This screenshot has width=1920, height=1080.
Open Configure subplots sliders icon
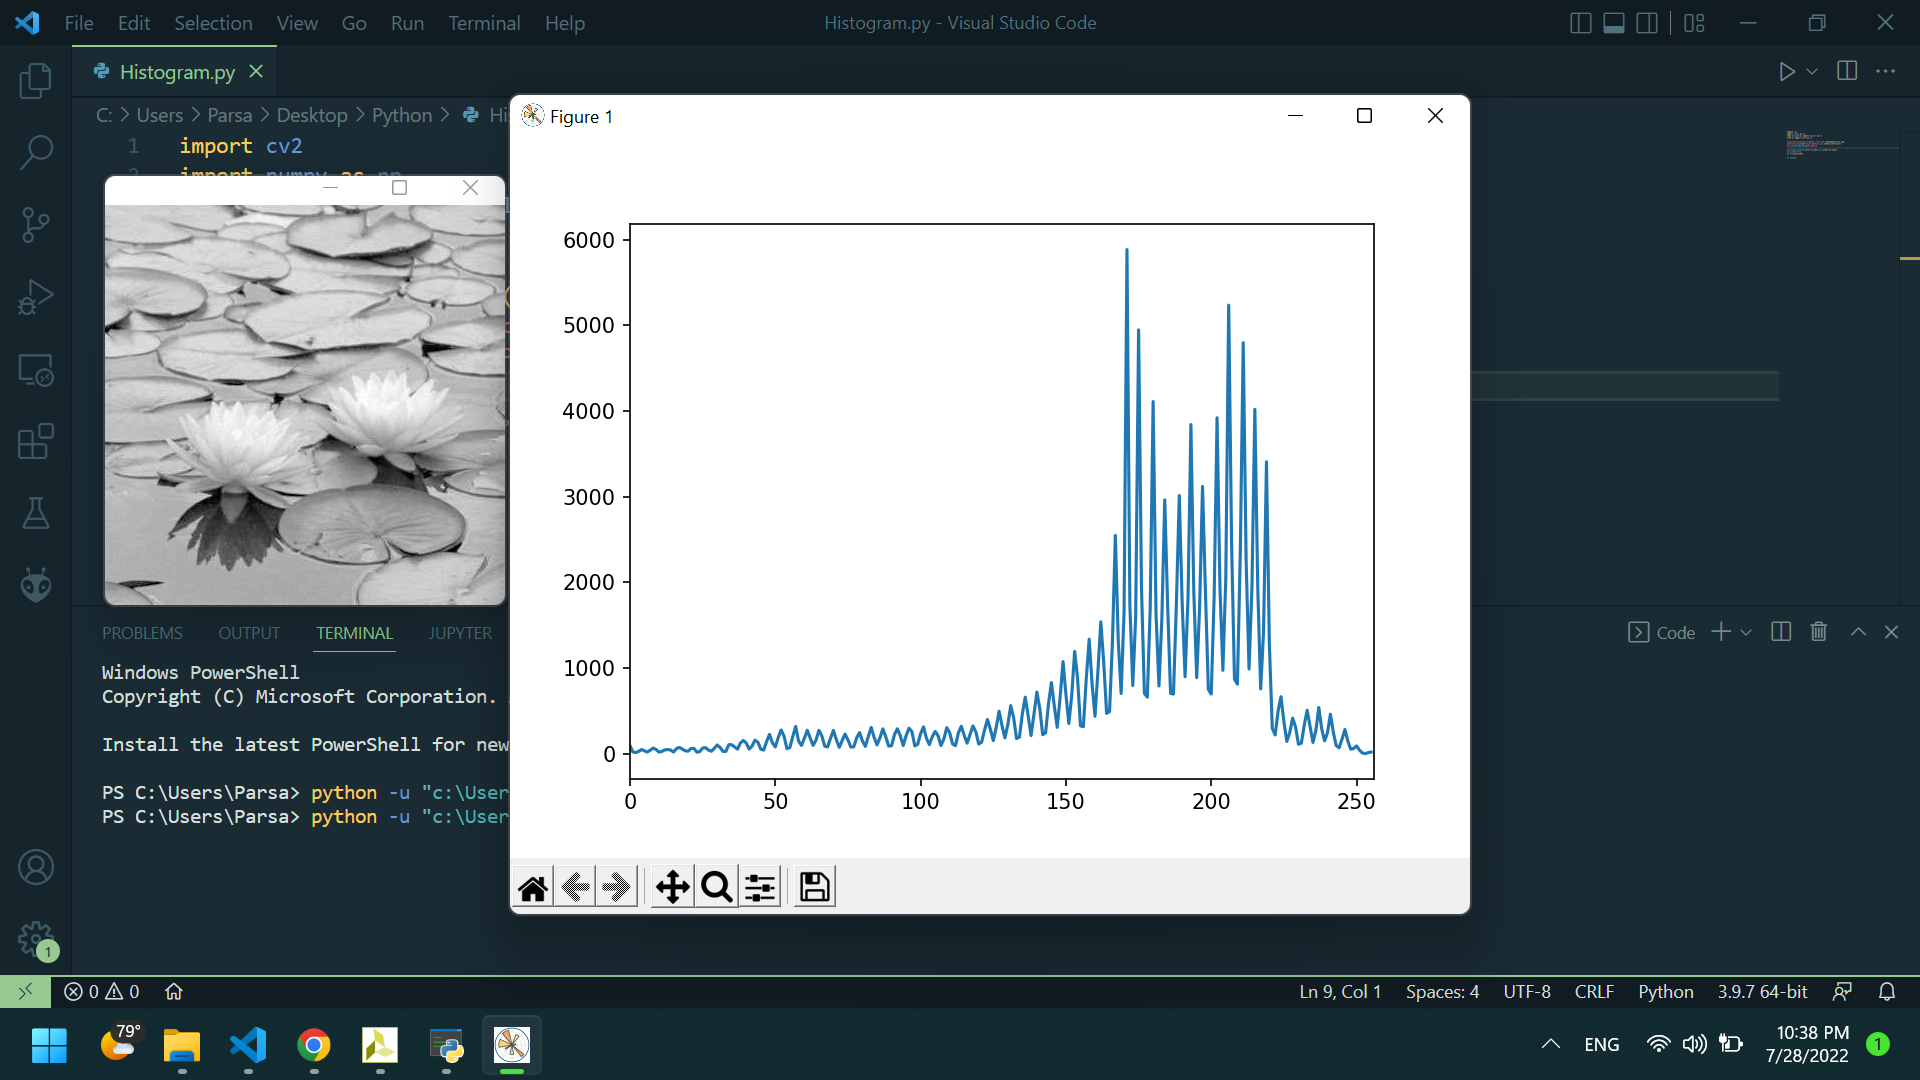coord(760,887)
